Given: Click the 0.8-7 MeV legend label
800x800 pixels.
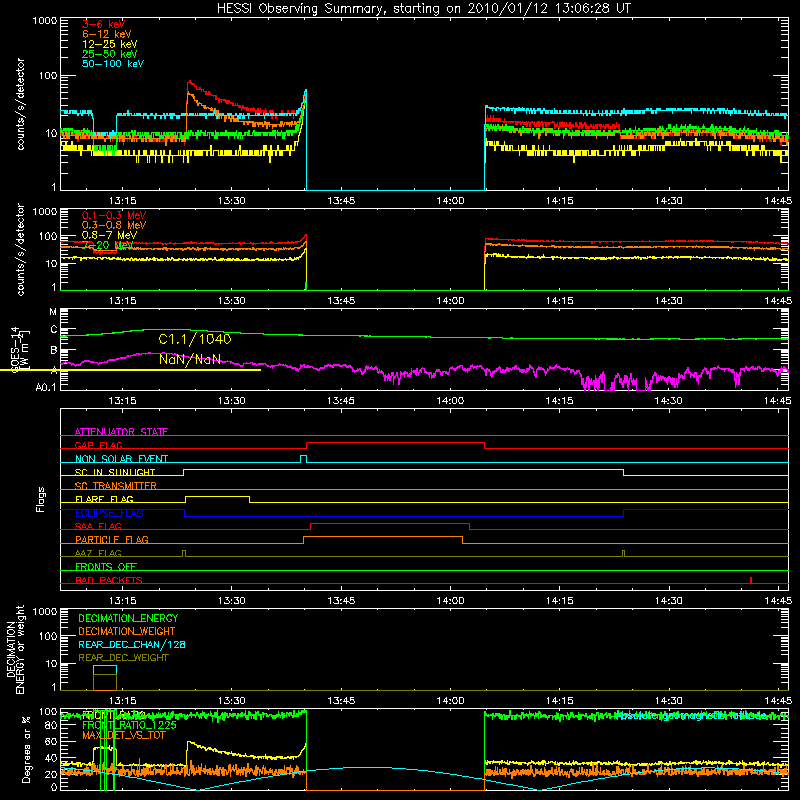Looking at the screenshot, I should coord(109,235).
